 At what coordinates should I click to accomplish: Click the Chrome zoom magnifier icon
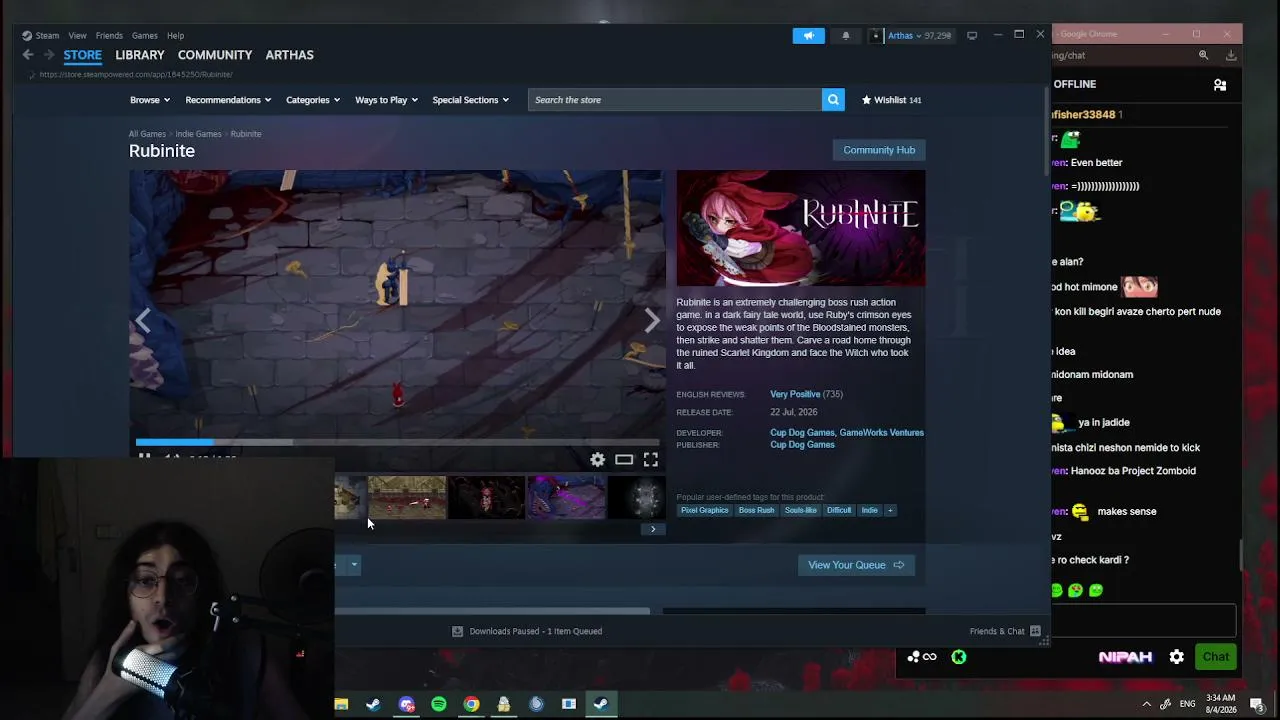coord(1203,56)
